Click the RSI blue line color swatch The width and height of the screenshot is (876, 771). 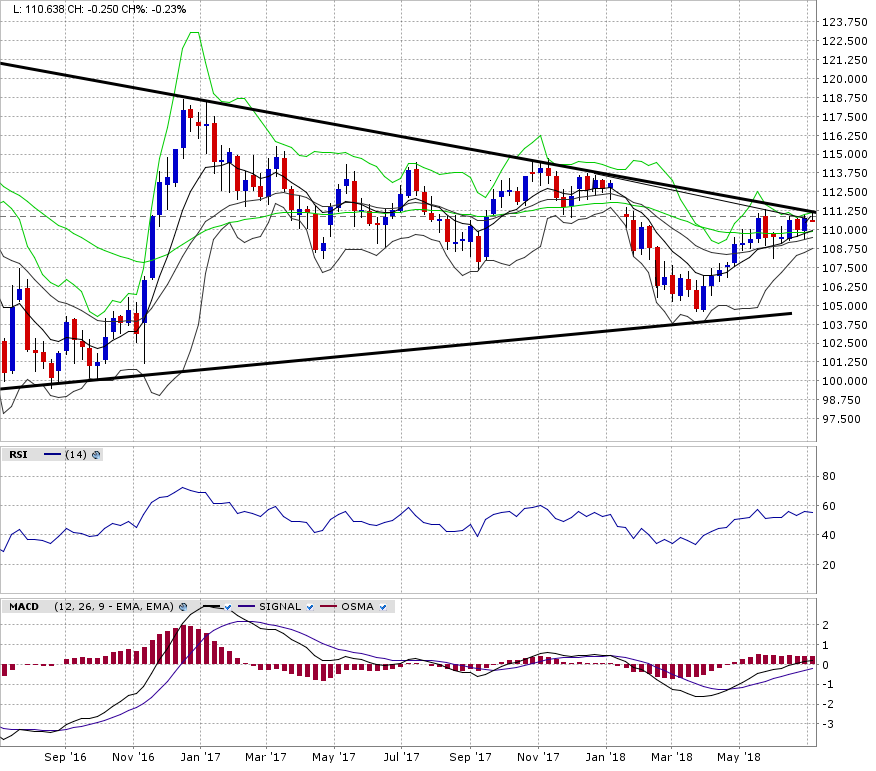(52, 455)
